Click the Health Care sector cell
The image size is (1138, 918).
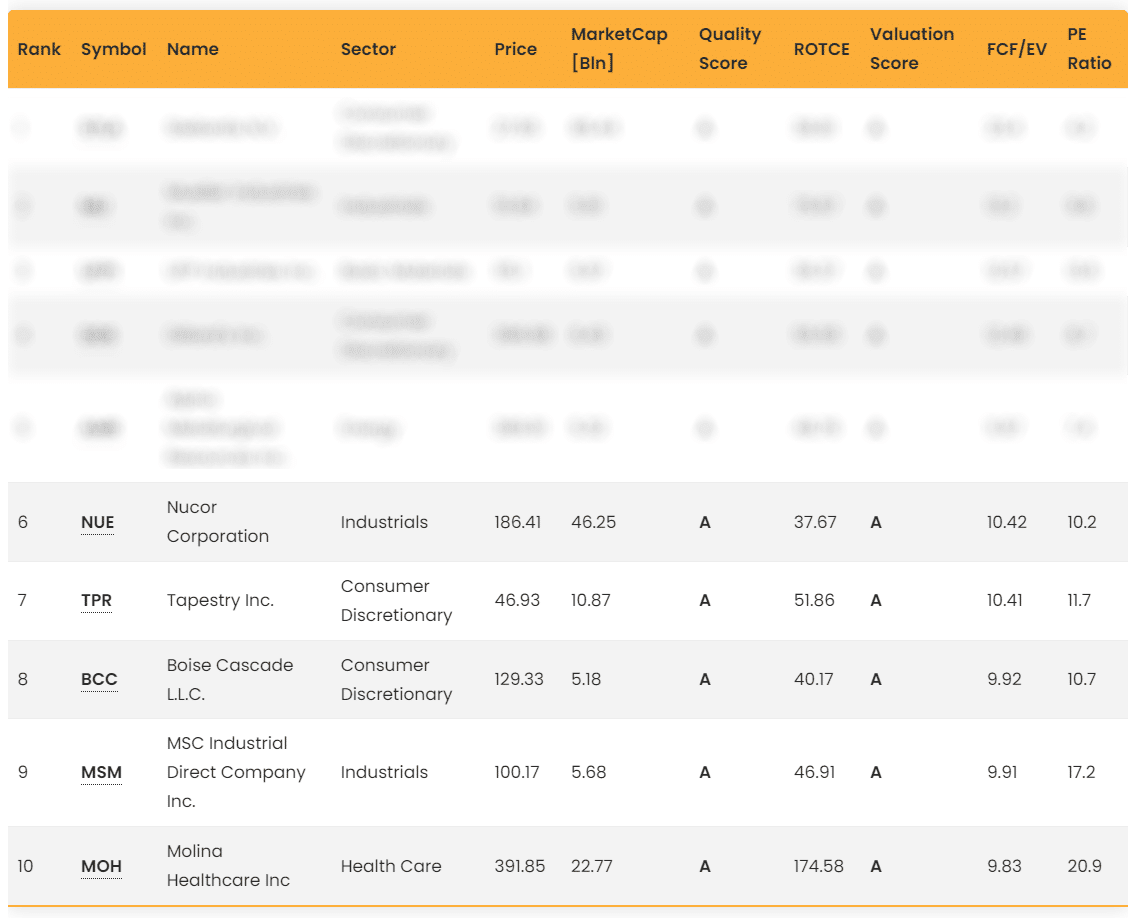coord(390,866)
